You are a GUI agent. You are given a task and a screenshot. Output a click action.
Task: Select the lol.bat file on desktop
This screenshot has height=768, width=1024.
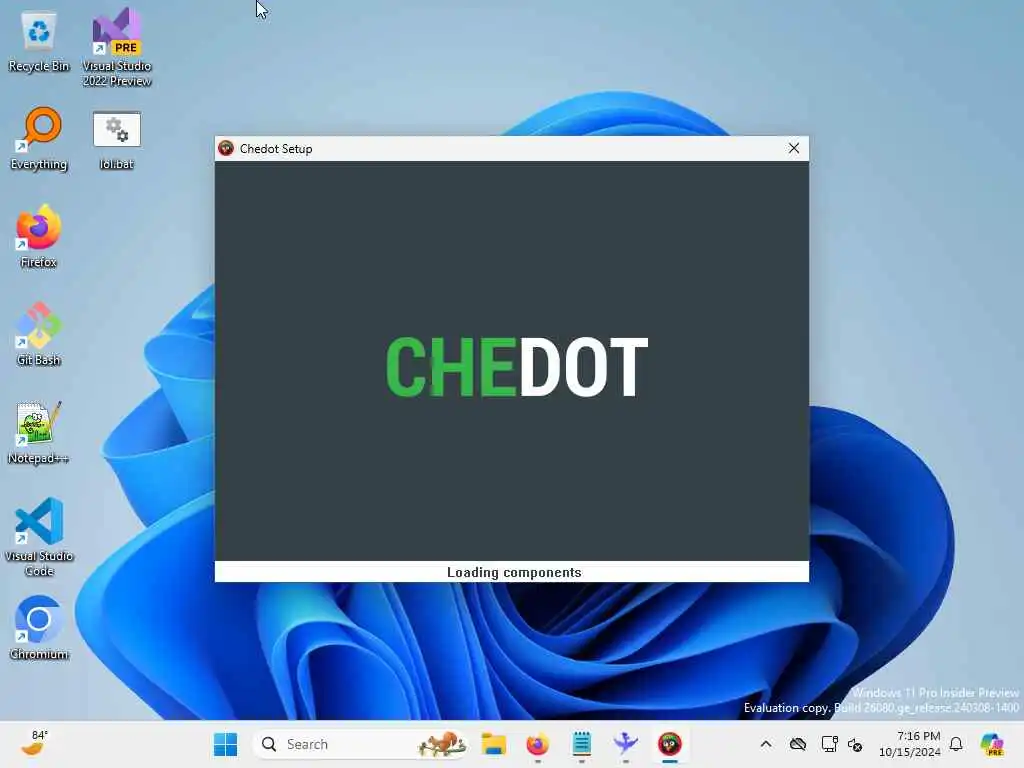pyautogui.click(x=116, y=140)
